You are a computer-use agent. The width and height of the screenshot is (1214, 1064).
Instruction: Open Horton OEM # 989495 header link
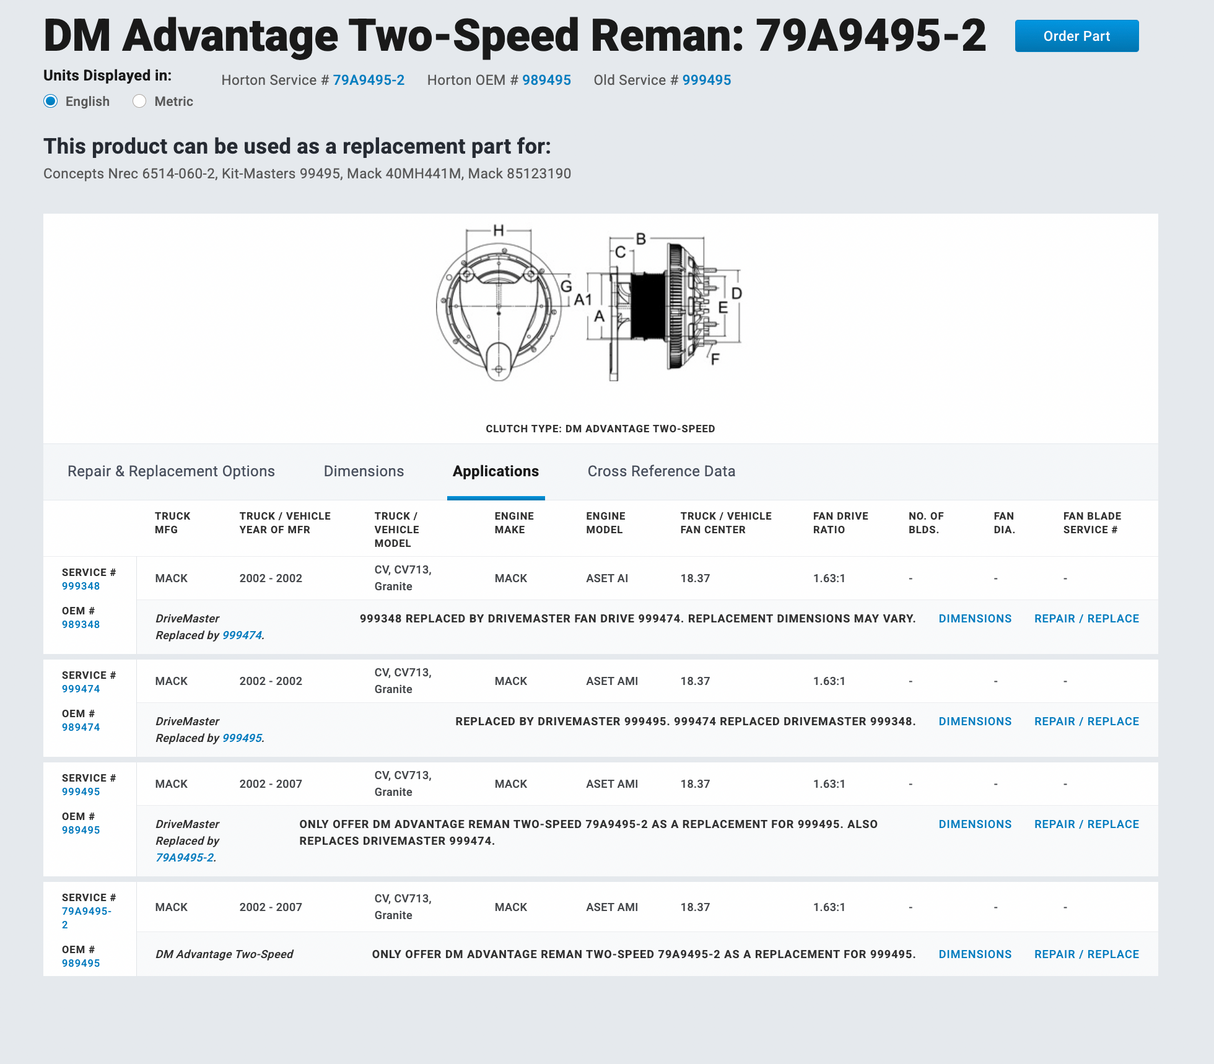tap(547, 80)
